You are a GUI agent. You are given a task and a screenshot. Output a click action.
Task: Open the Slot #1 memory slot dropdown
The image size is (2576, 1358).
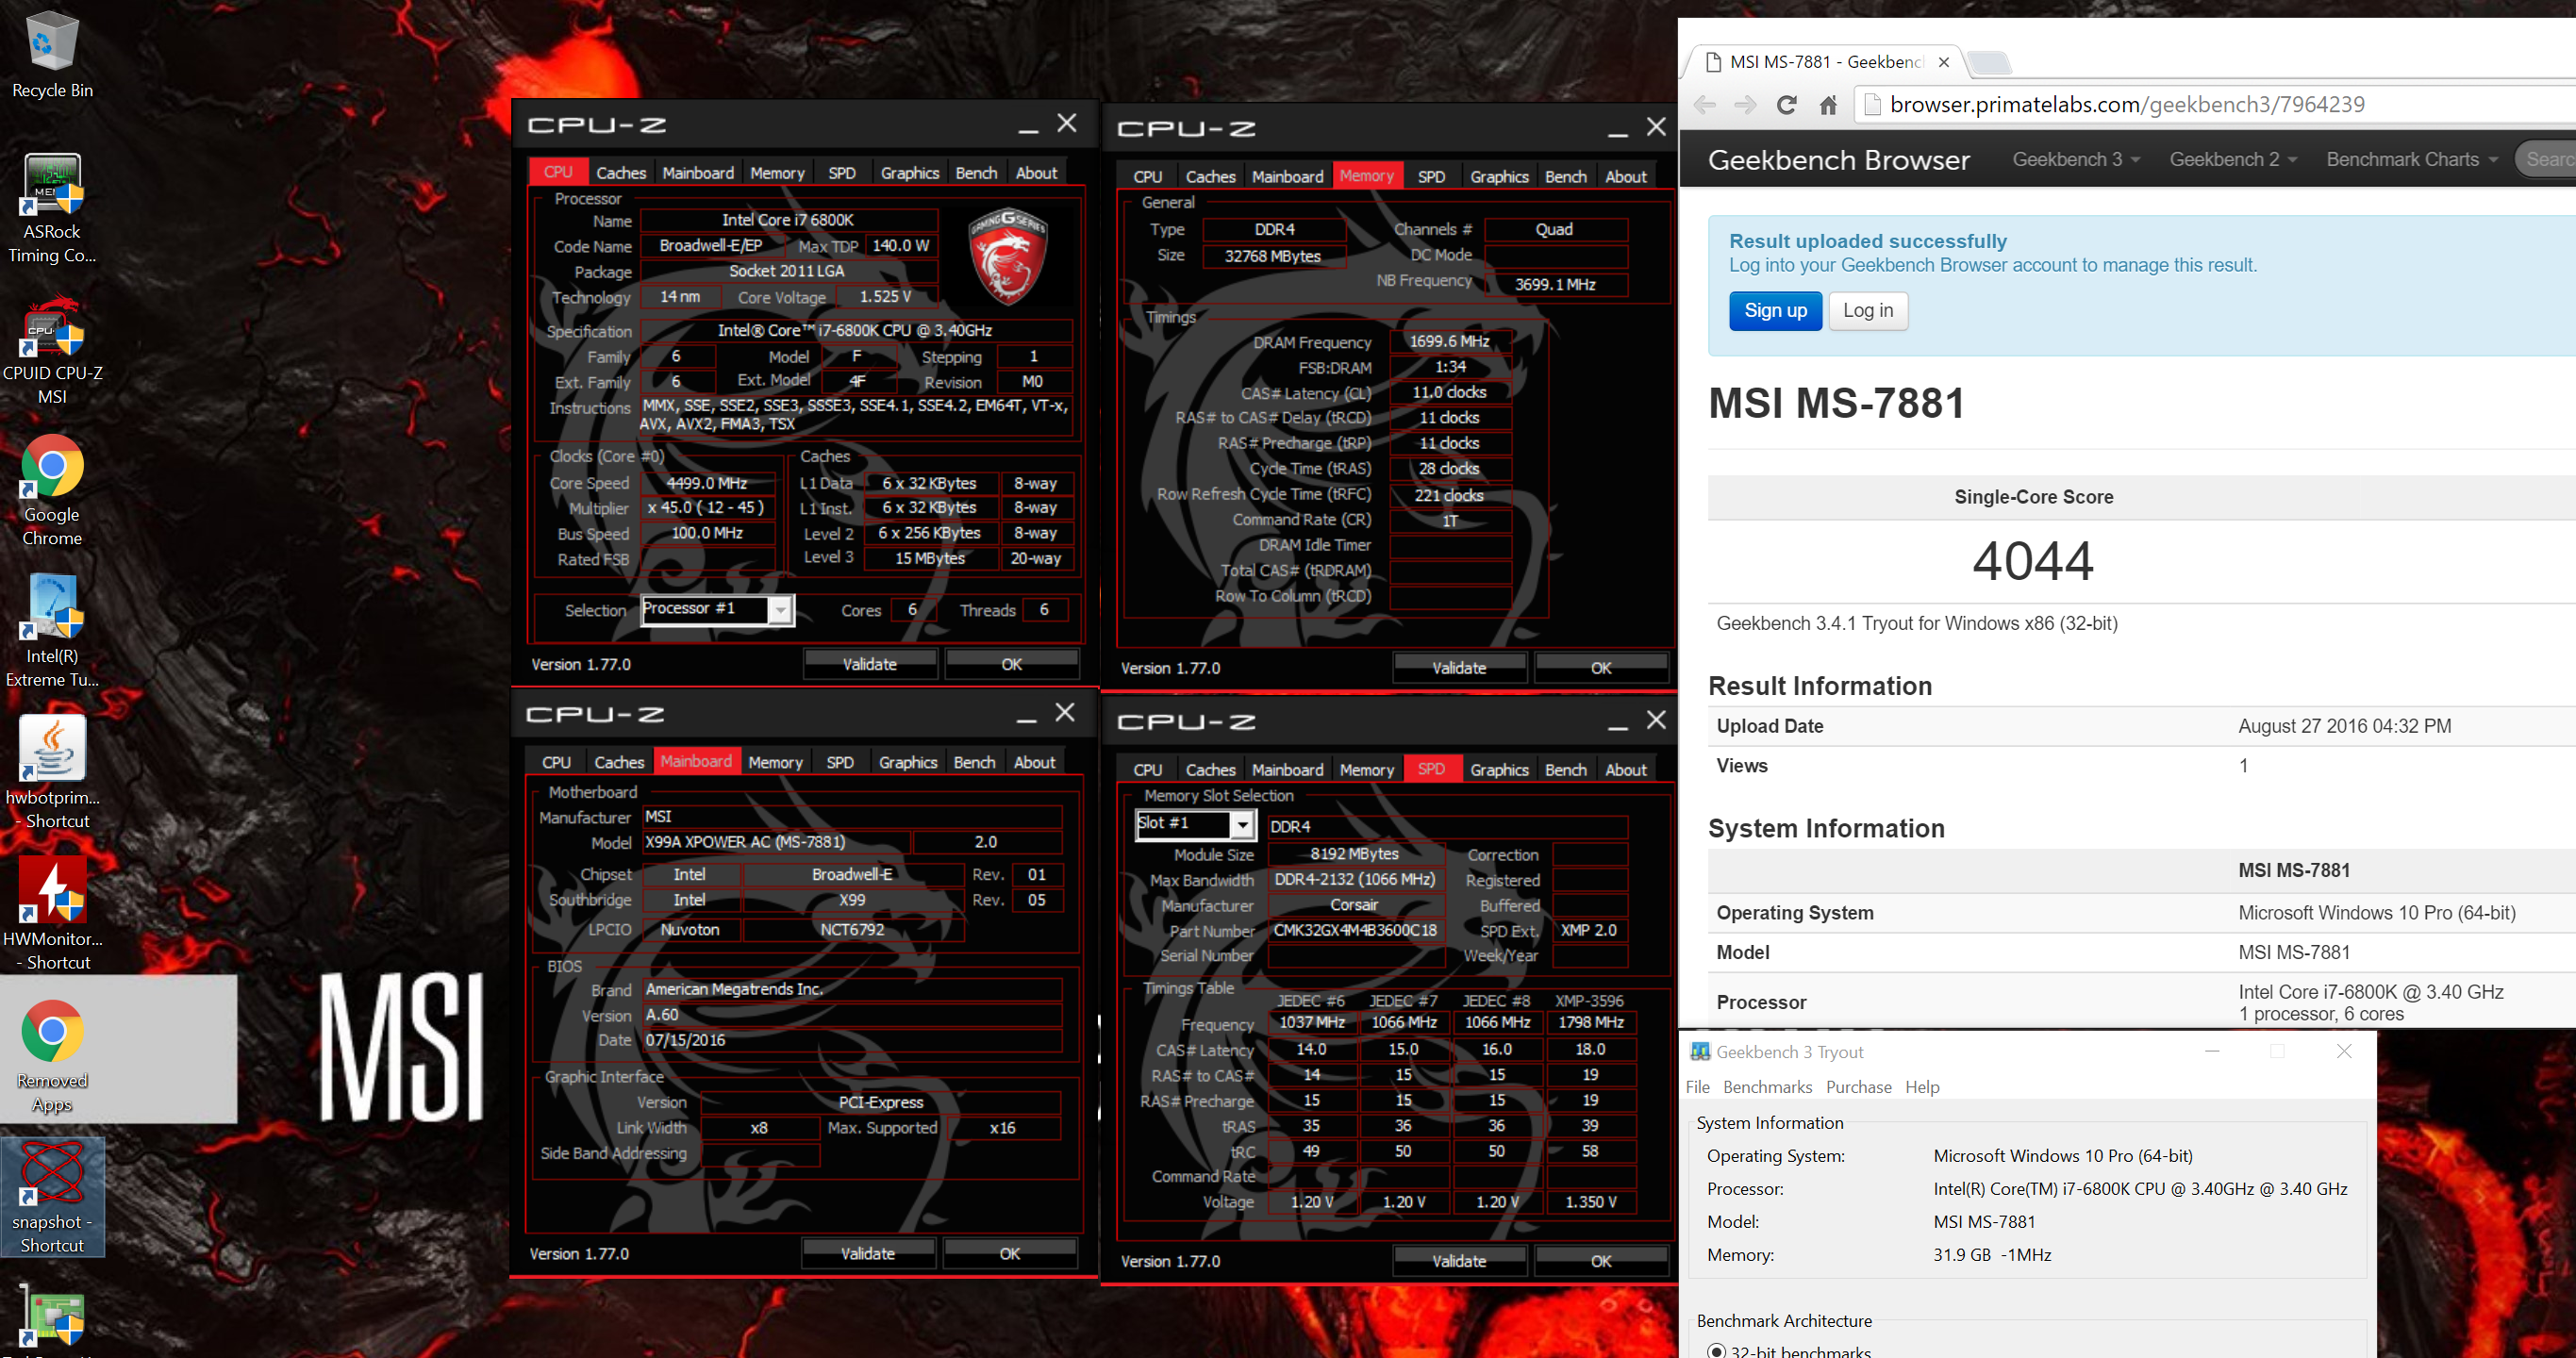coord(1242,825)
